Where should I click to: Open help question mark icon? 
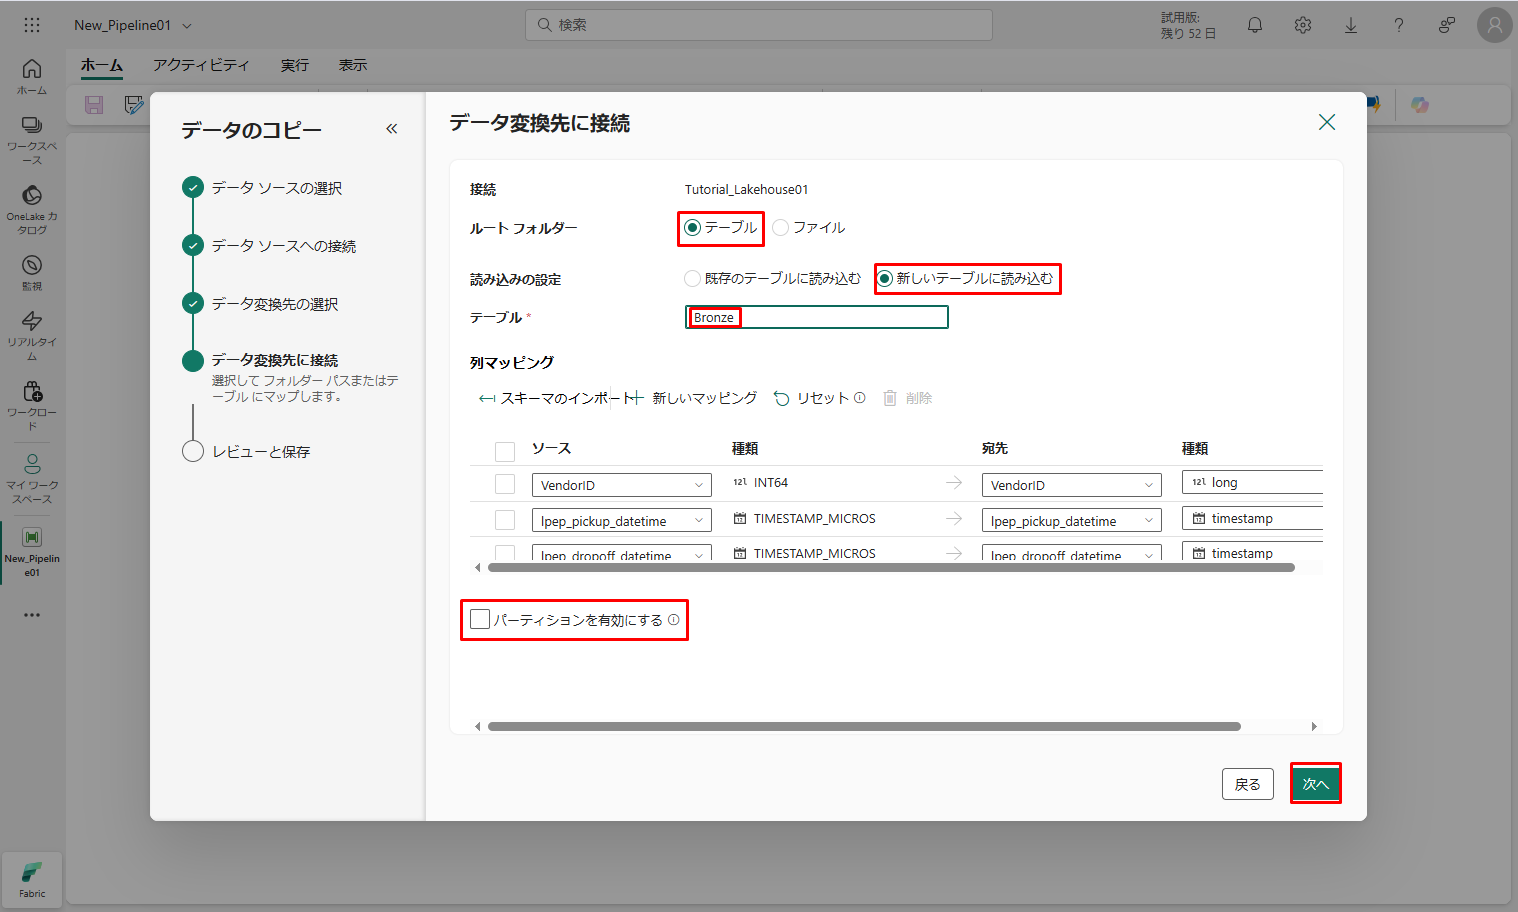point(1399,25)
